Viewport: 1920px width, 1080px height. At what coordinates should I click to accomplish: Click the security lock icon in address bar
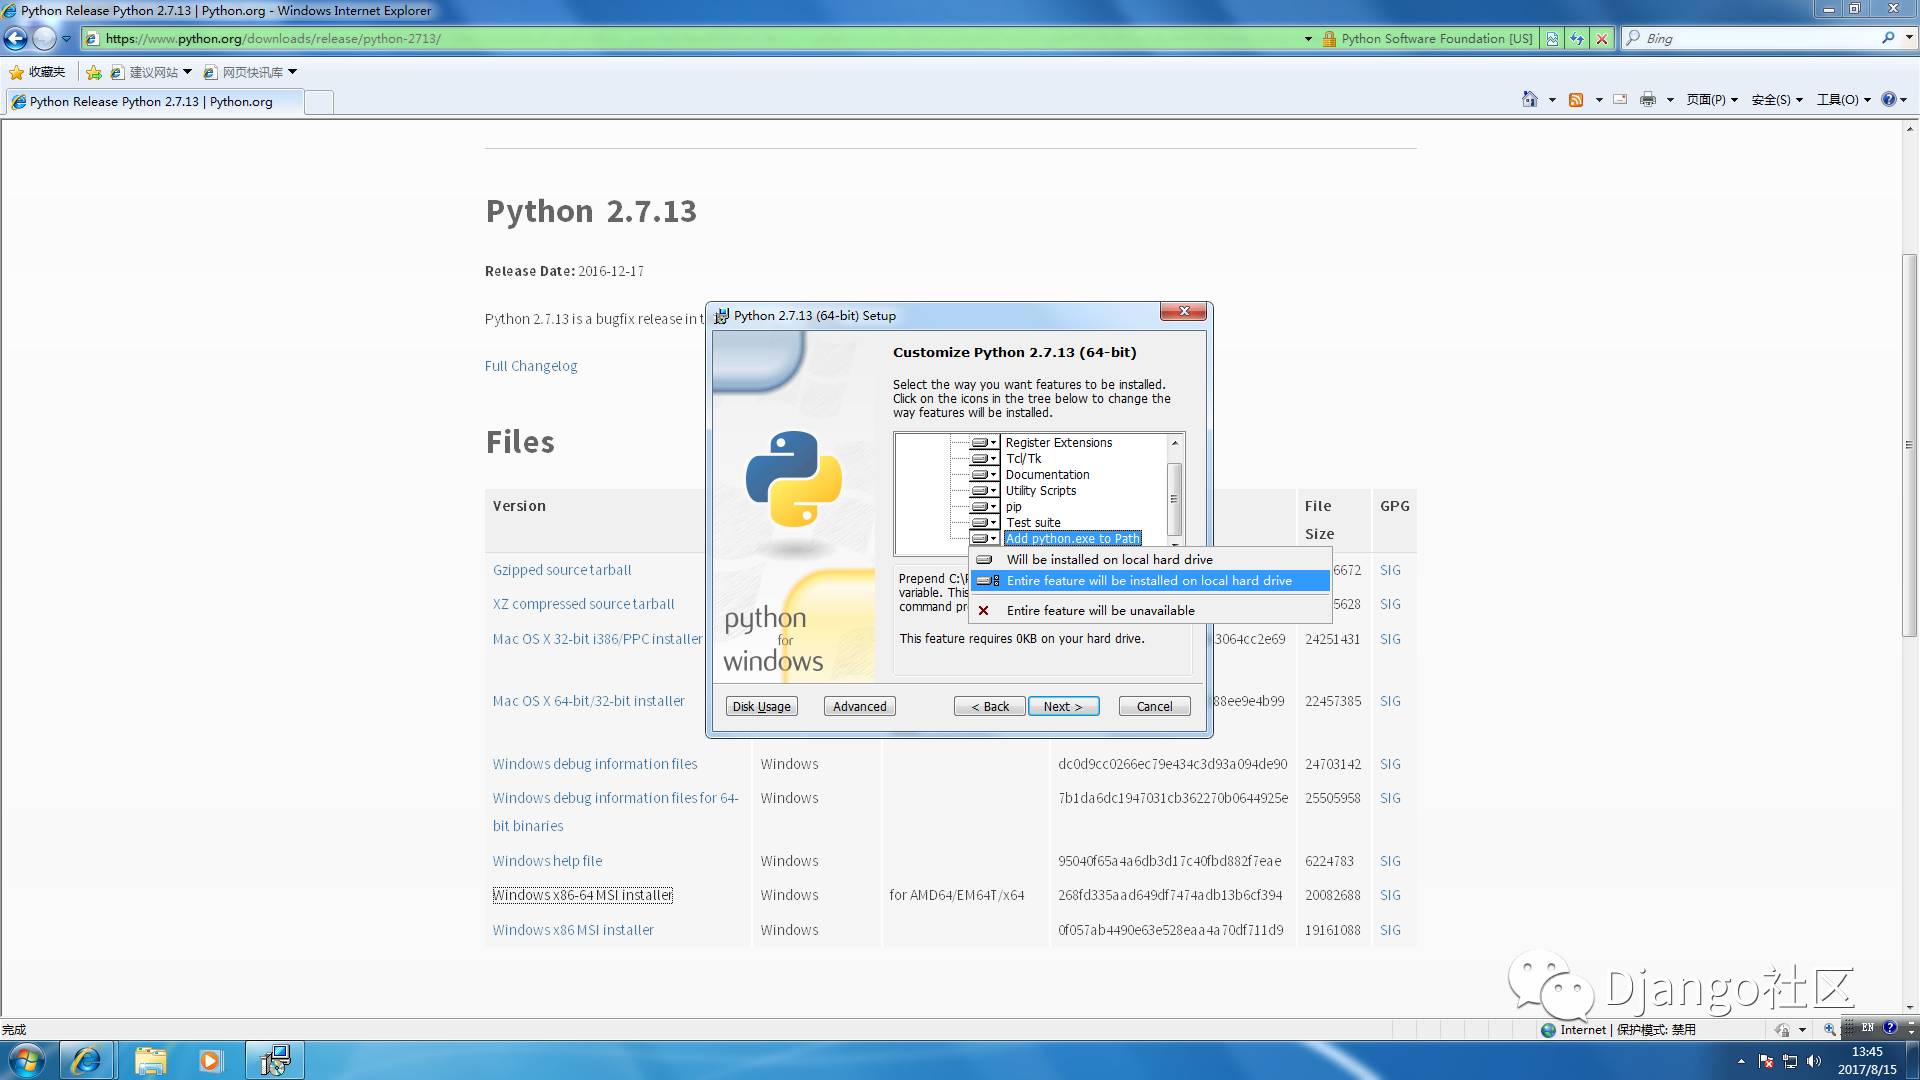[1329, 39]
